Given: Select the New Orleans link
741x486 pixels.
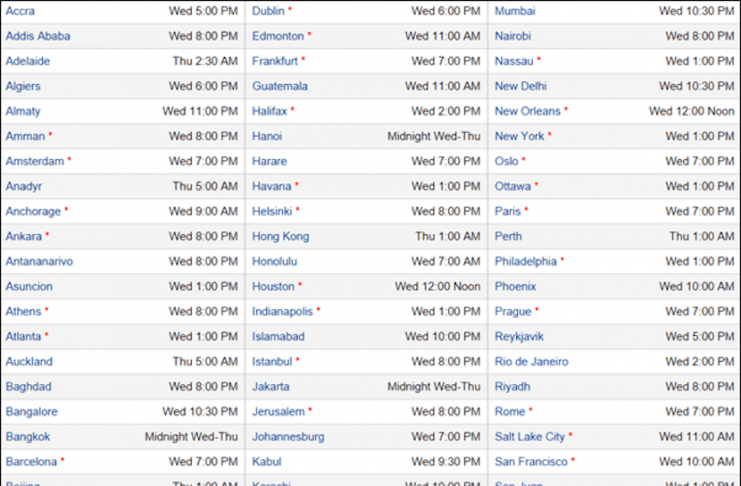Looking at the screenshot, I should coord(528,111).
